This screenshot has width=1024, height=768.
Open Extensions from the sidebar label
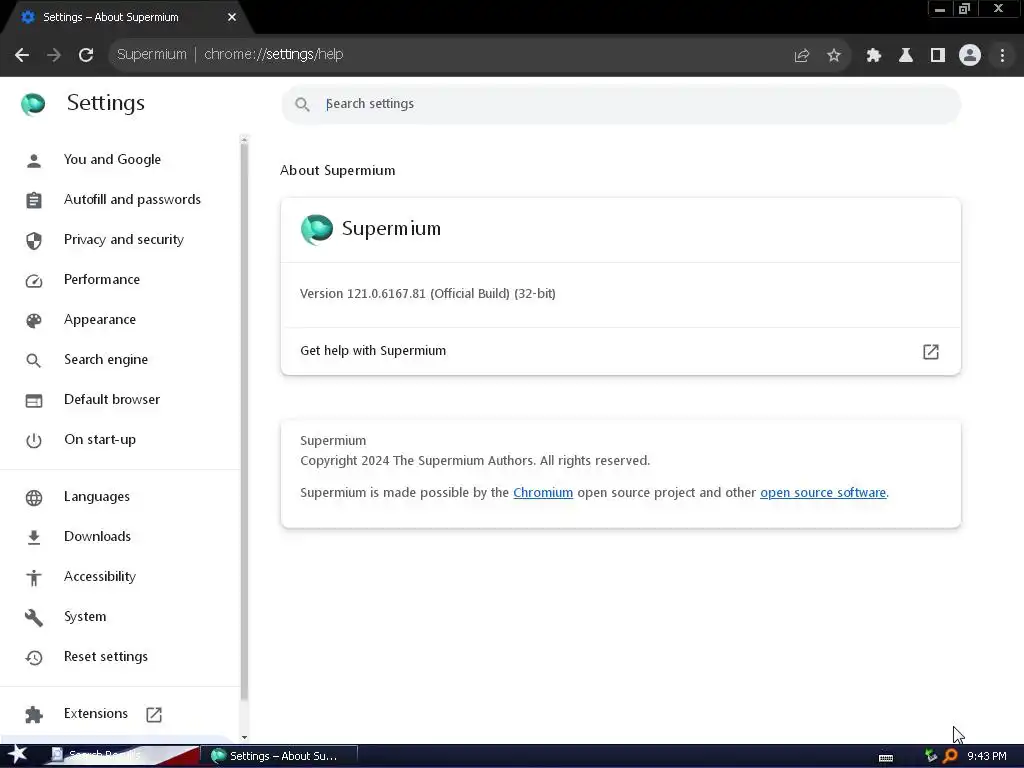pos(96,713)
